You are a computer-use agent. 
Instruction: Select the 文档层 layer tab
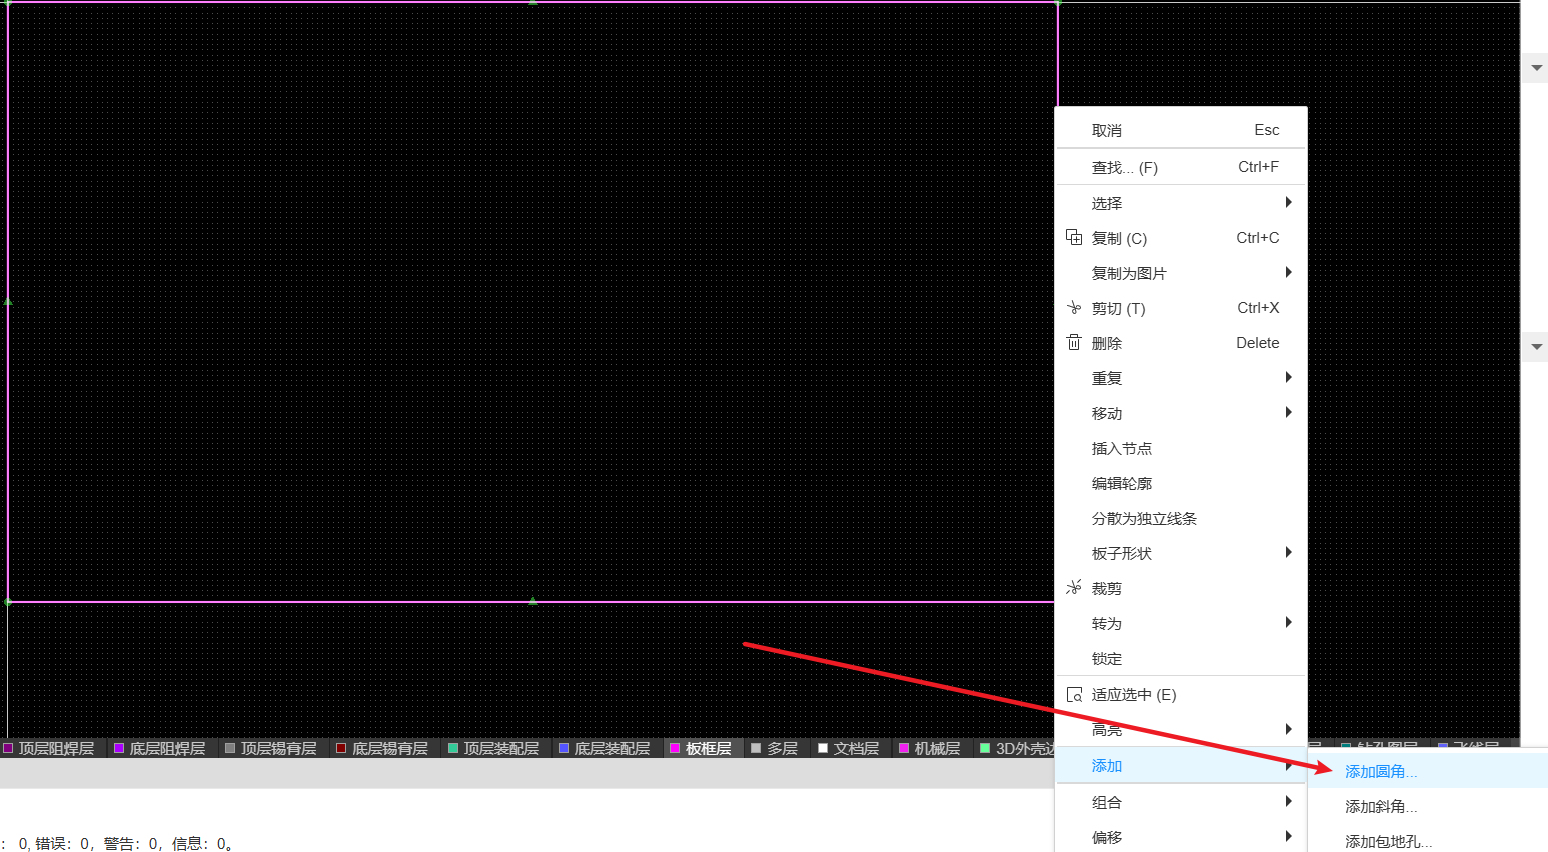click(849, 748)
